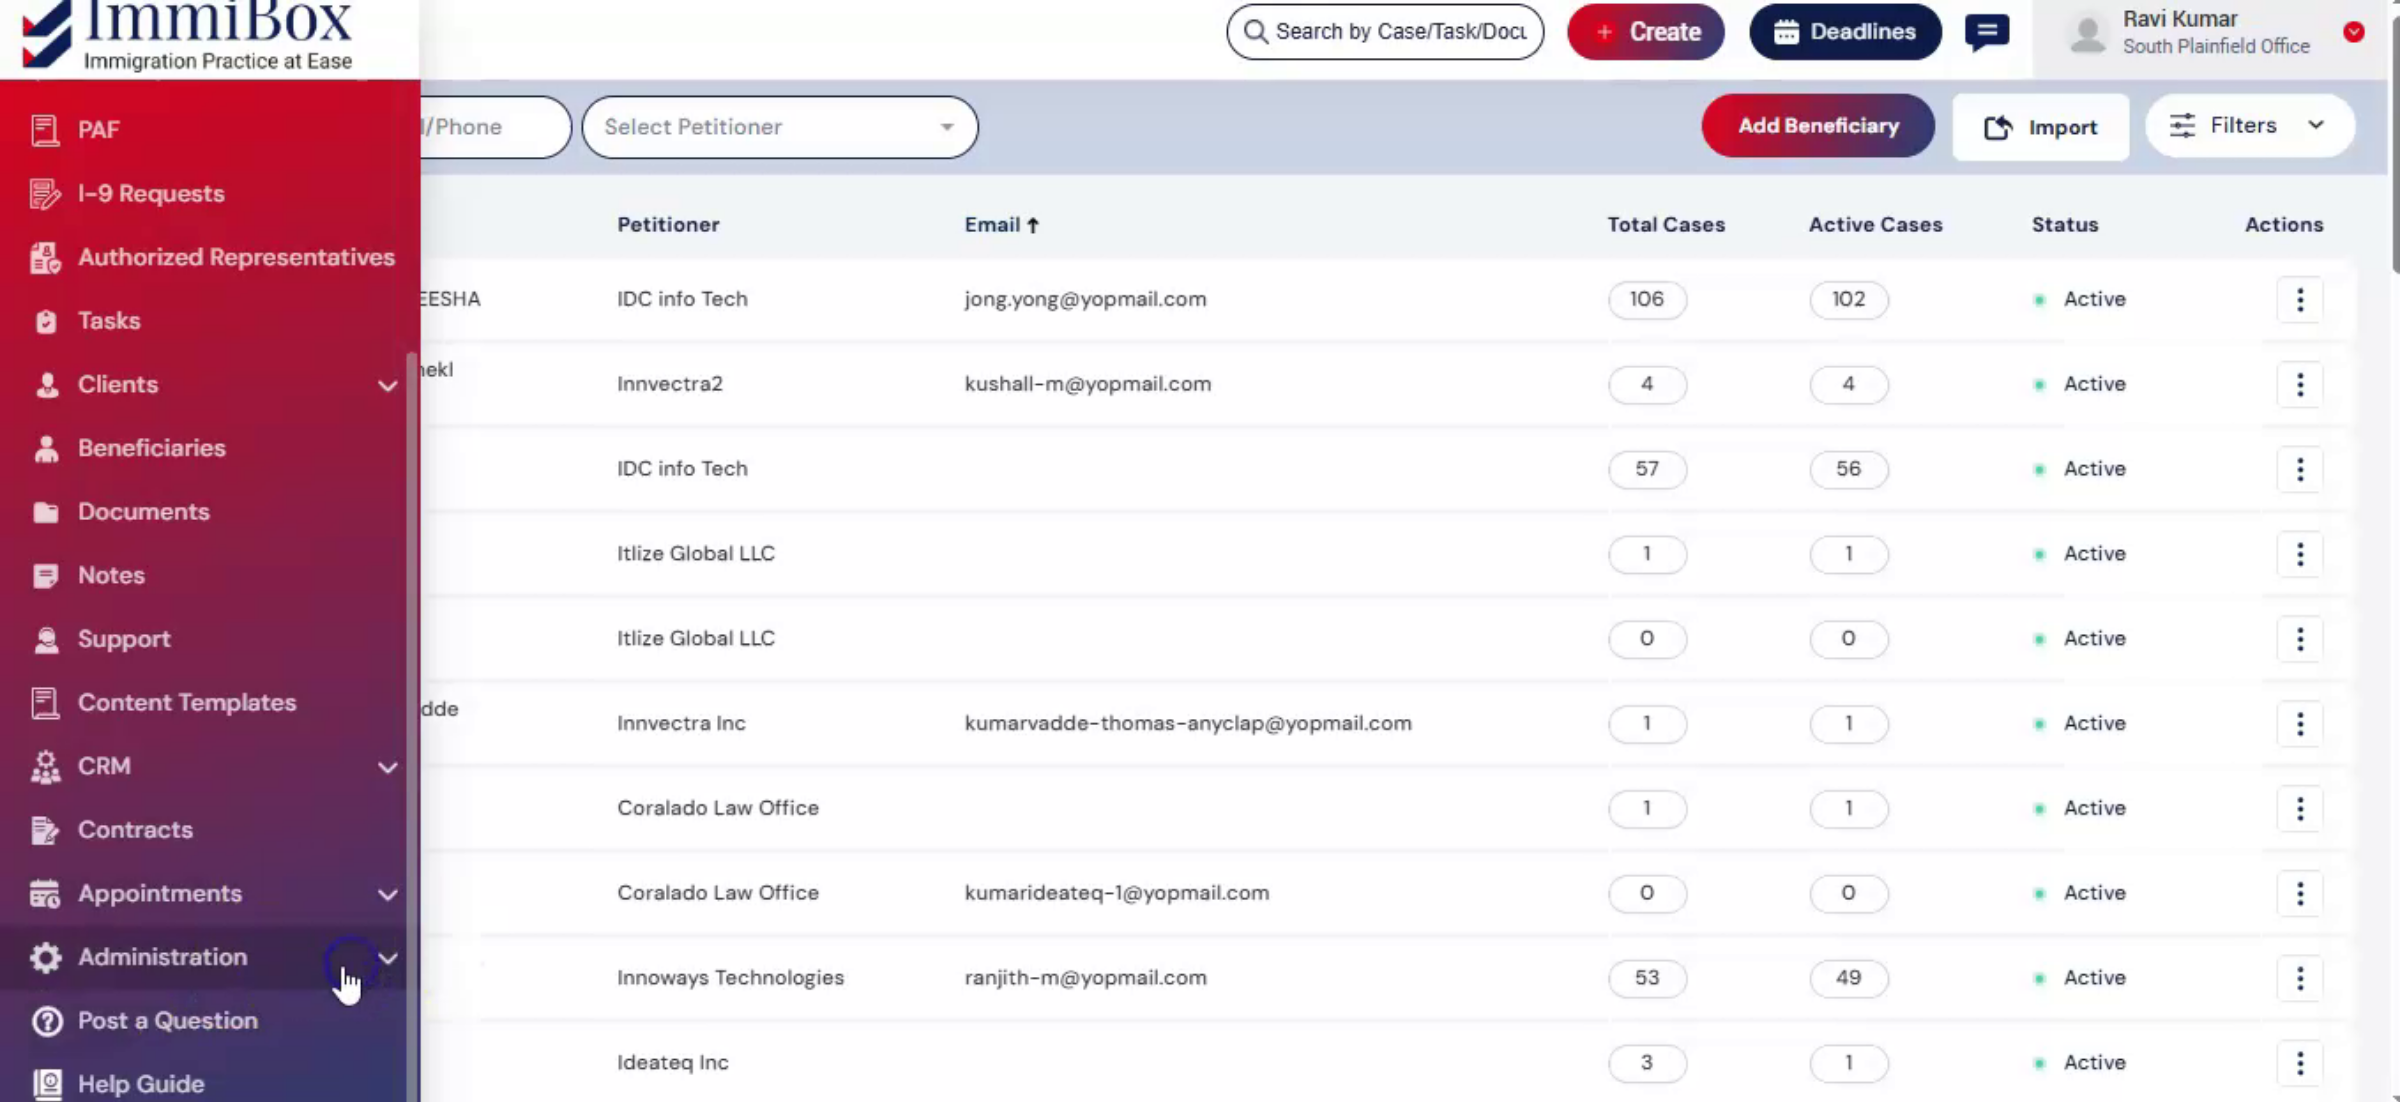The image size is (2400, 1102).
Task: Click the ImmiBox logo
Action: (188, 36)
